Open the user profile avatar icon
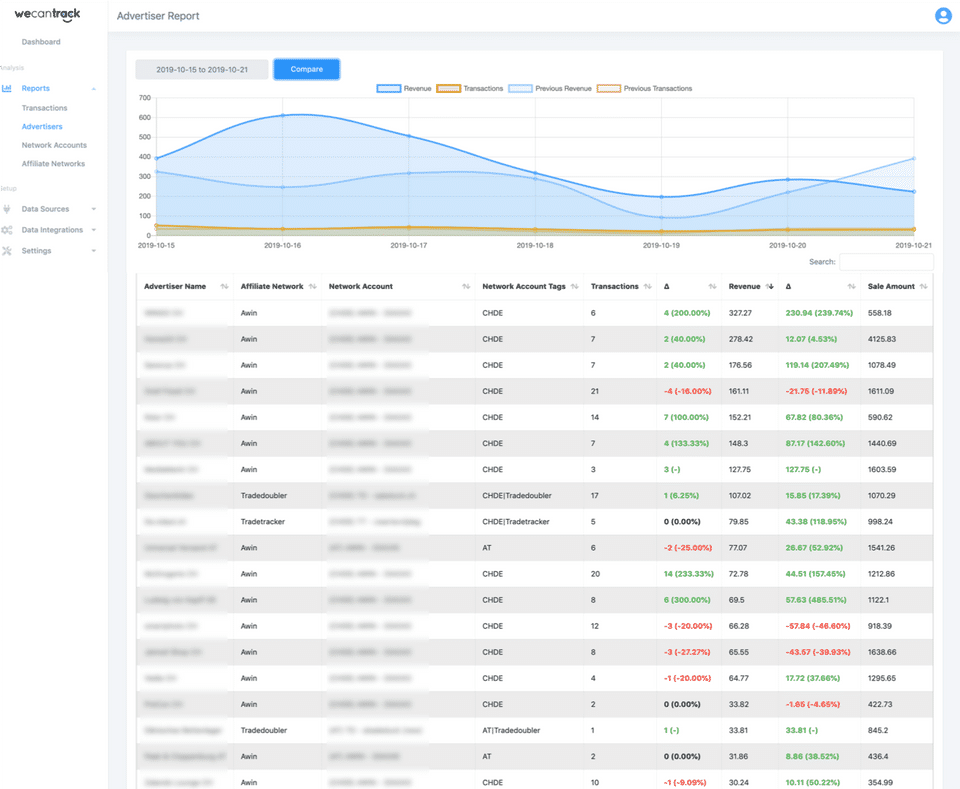960x789 pixels. [943, 16]
